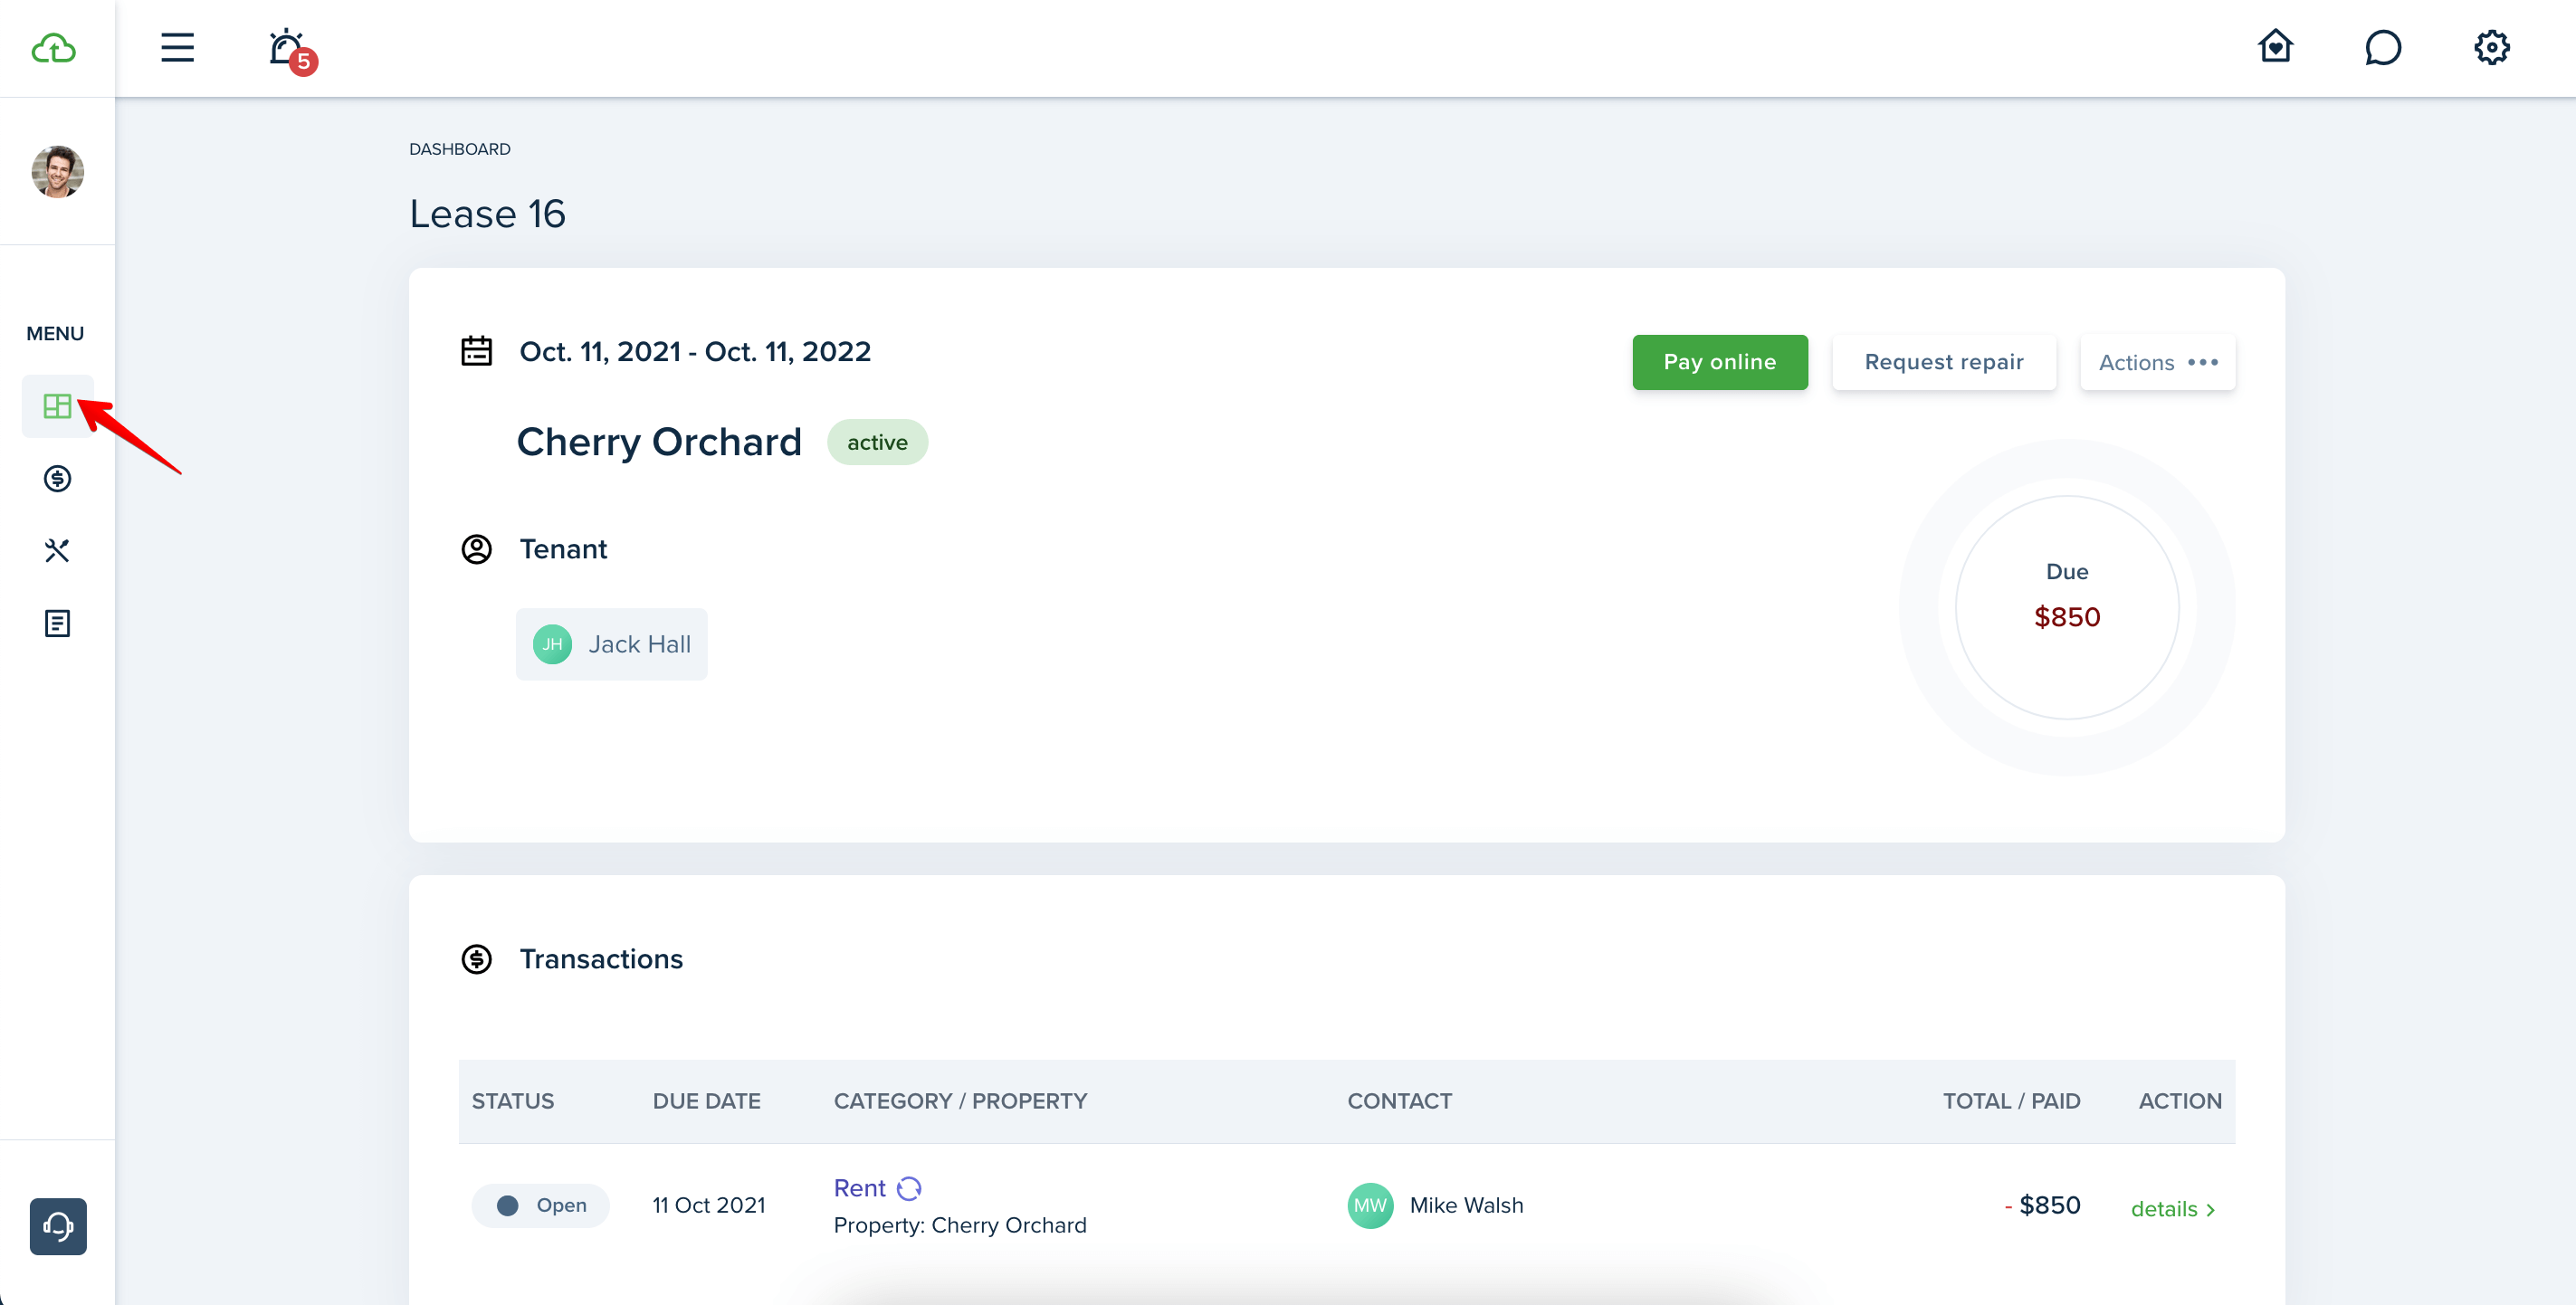The width and height of the screenshot is (2576, 1305).
Task: Click the STATUS column header
Action: pos(513,1101)
